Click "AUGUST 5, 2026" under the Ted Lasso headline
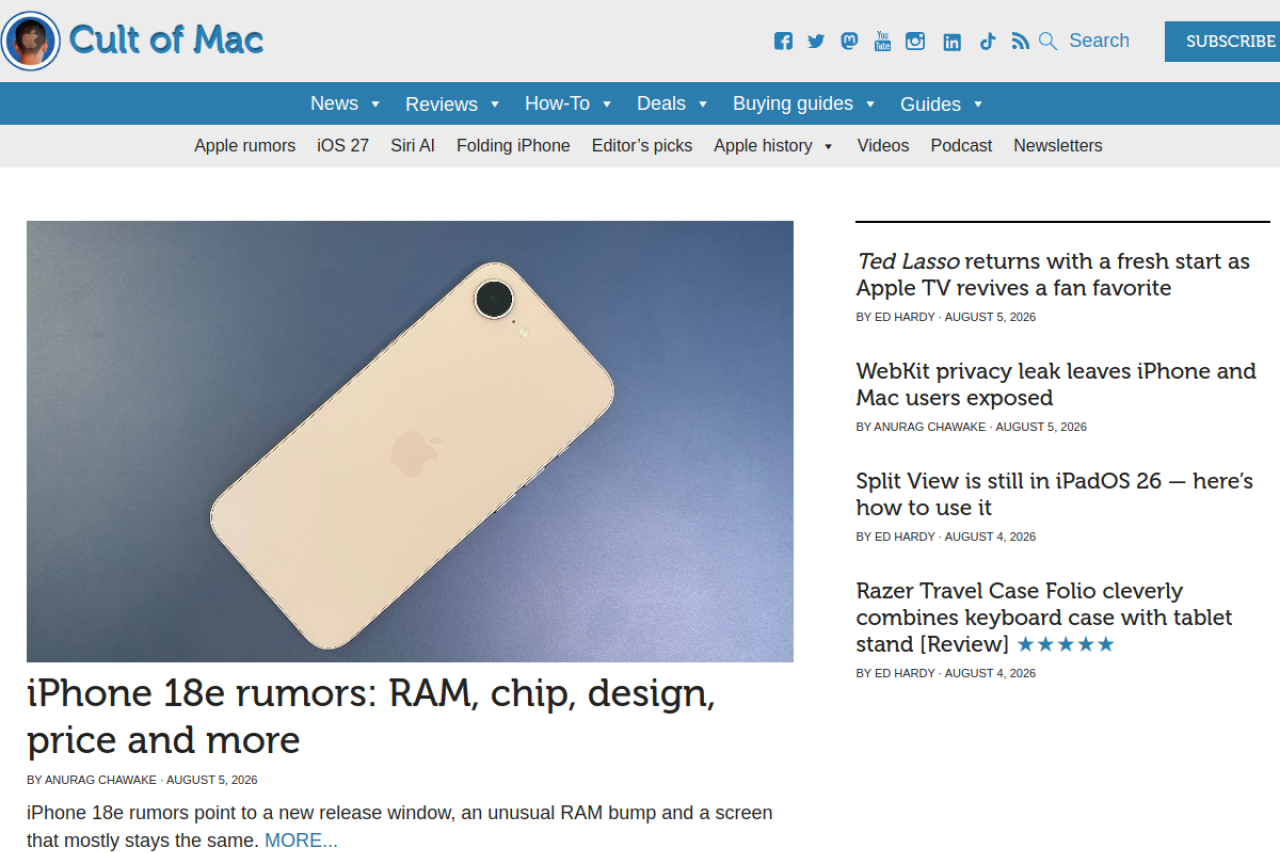This screenshot has width=1280, height=853. tap(990, 317)
